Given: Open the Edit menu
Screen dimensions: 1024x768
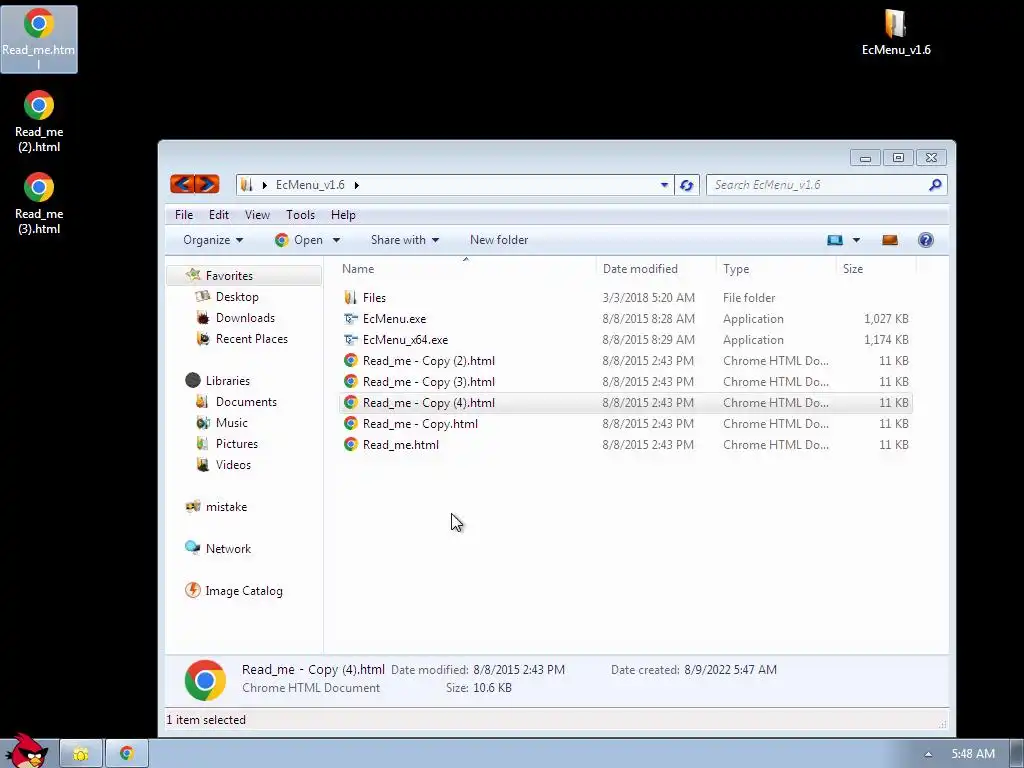Looking at the screenshot, I should coord(219,215).
